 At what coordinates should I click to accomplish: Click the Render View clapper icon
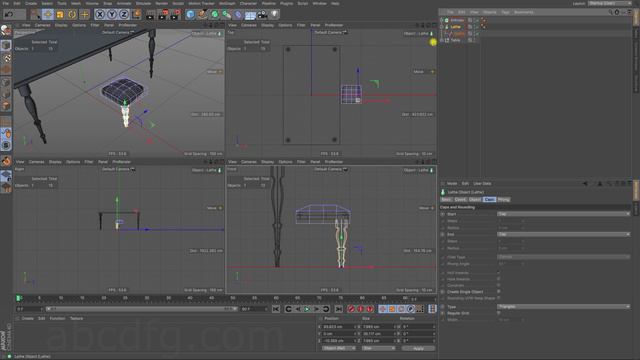pos(150,15)
